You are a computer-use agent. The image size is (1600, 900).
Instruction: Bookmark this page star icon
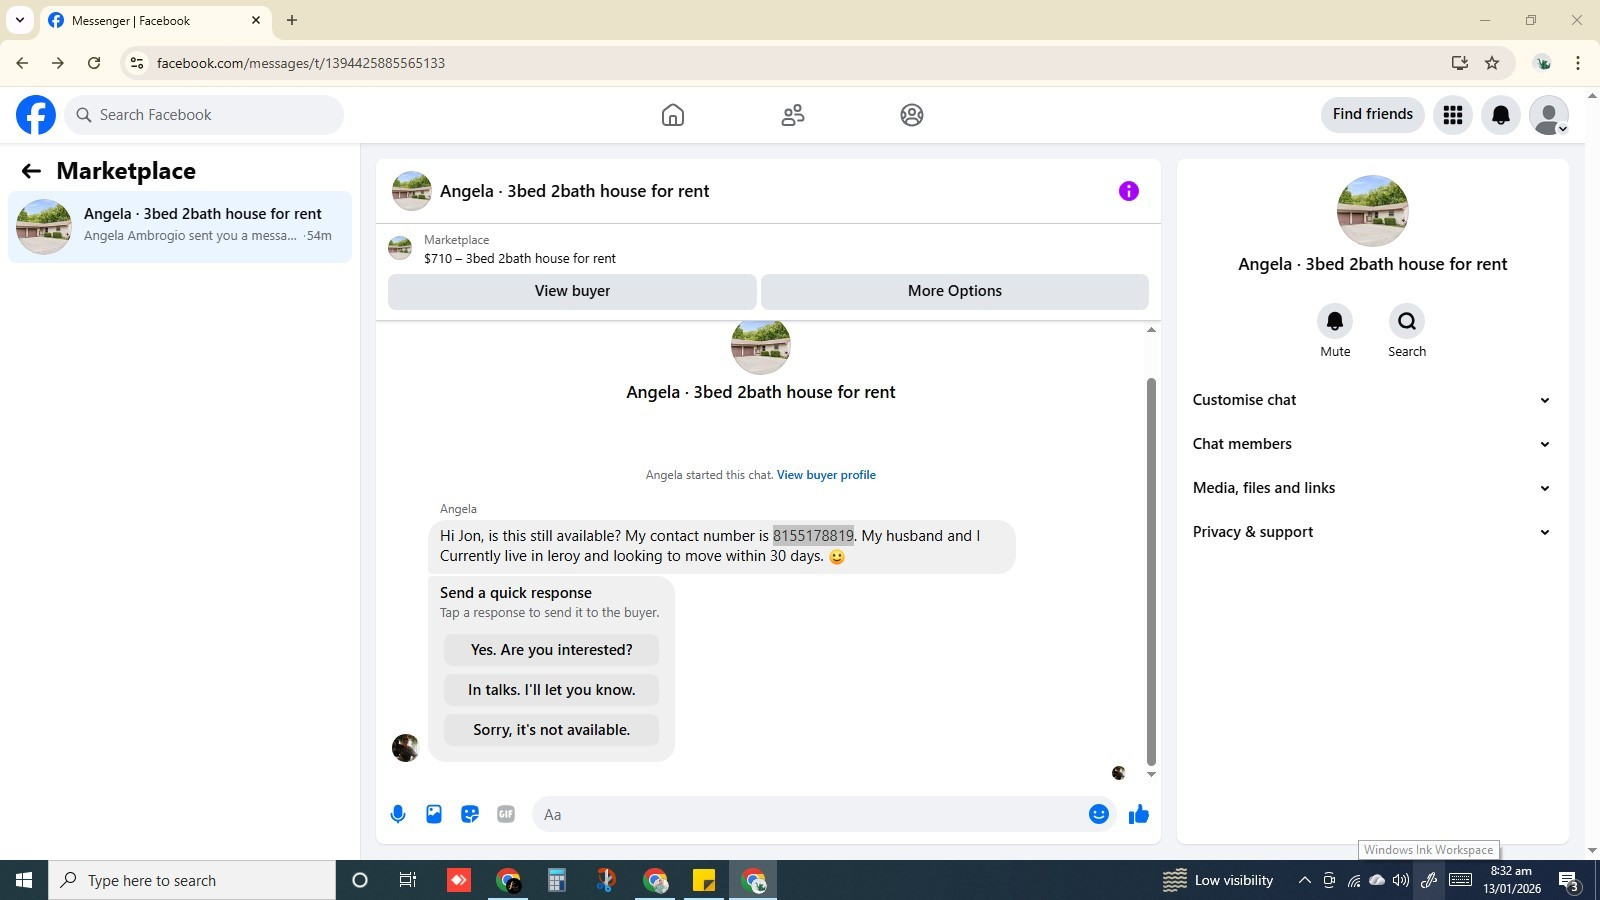(x=1492, y=63)
